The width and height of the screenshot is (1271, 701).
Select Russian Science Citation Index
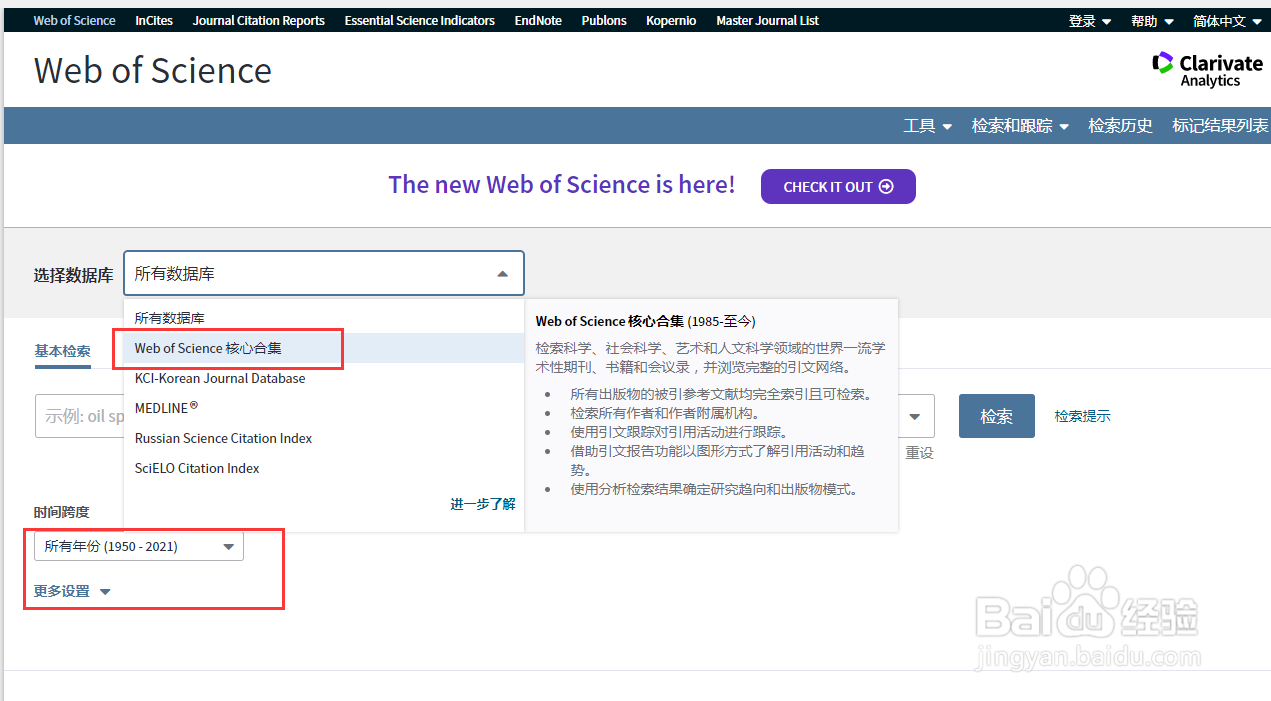[x=223, y=438]
